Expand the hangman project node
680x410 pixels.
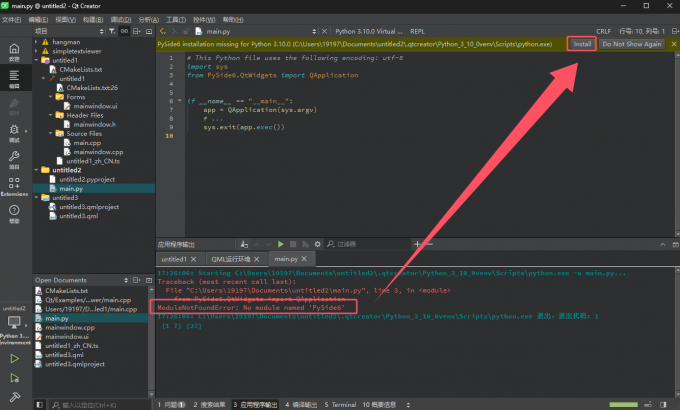[x=38, y=42]
